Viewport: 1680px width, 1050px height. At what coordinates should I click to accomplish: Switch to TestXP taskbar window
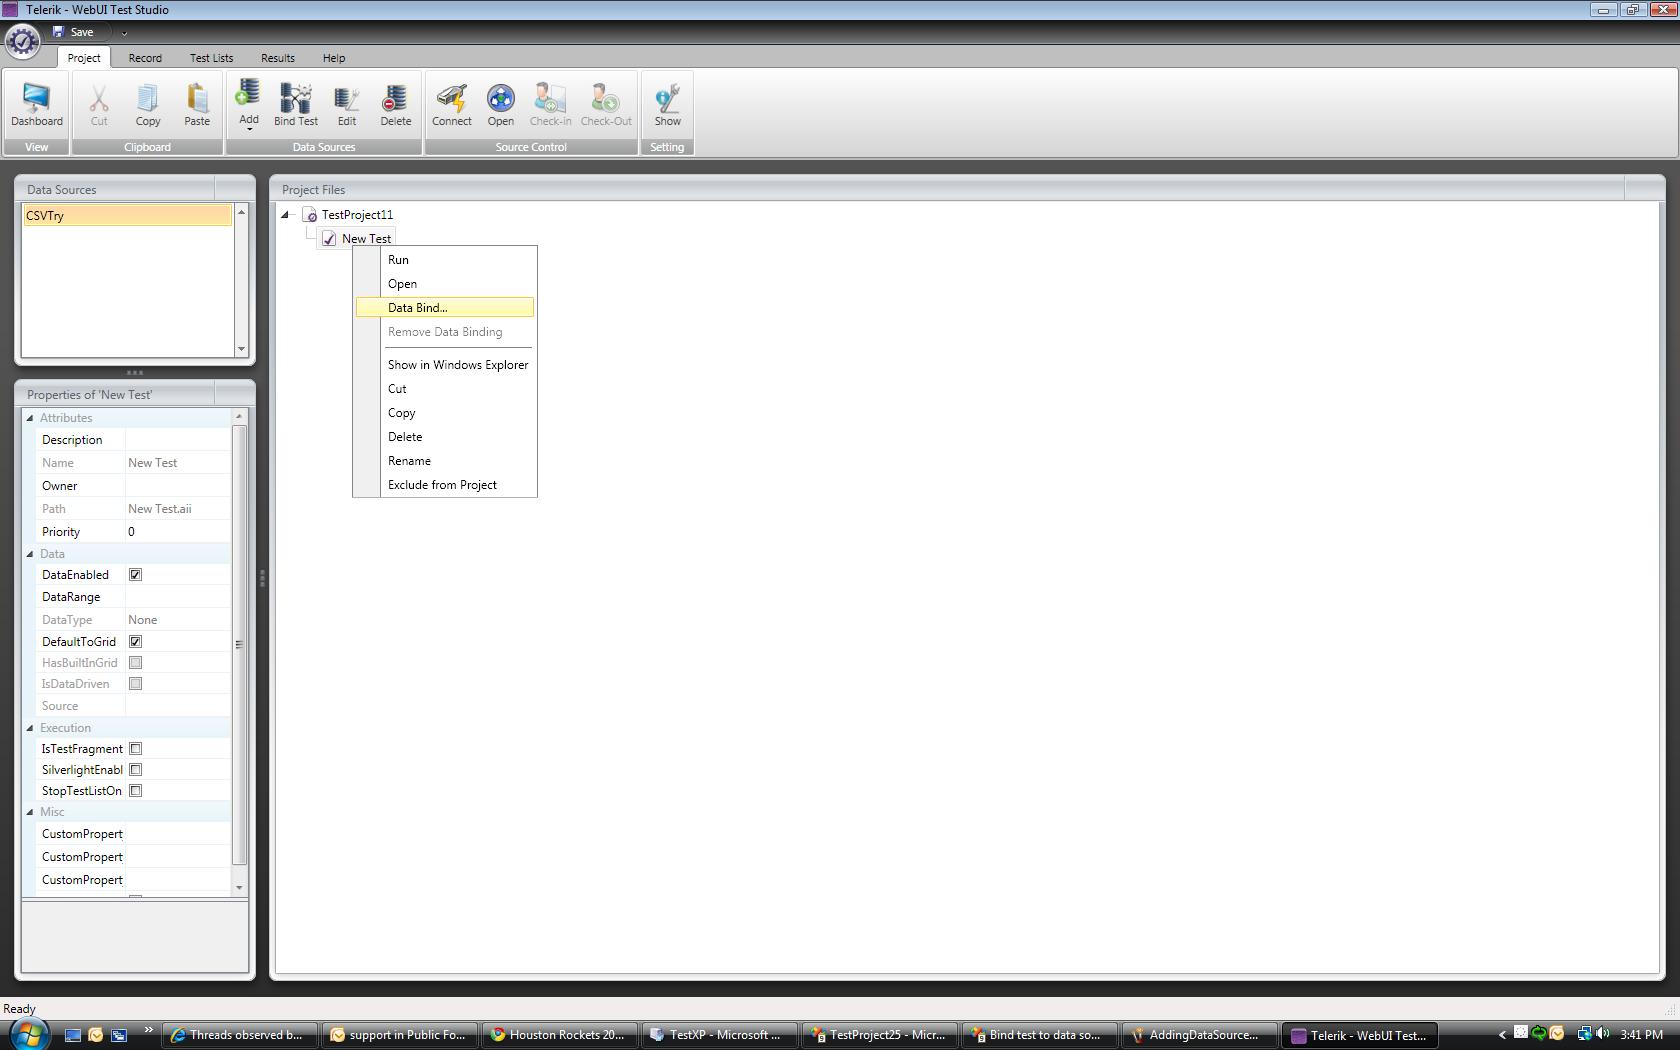tap(718, 1035)
